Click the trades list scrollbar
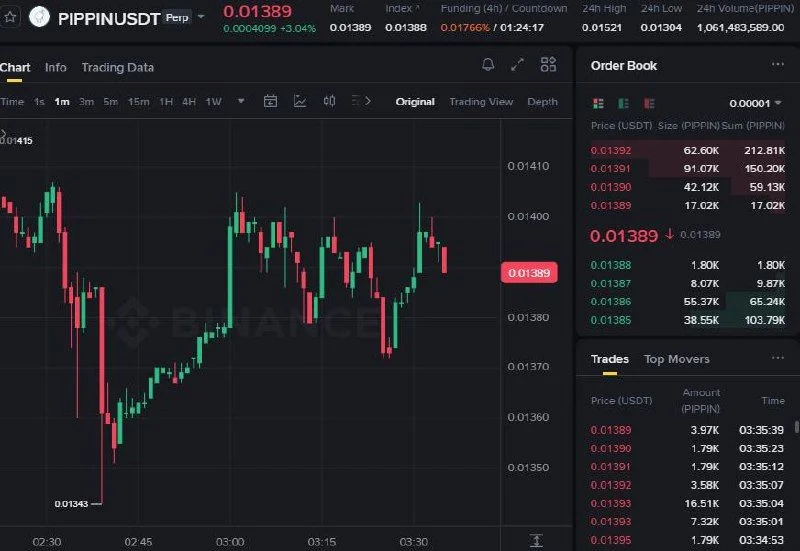 coord(796,428)
